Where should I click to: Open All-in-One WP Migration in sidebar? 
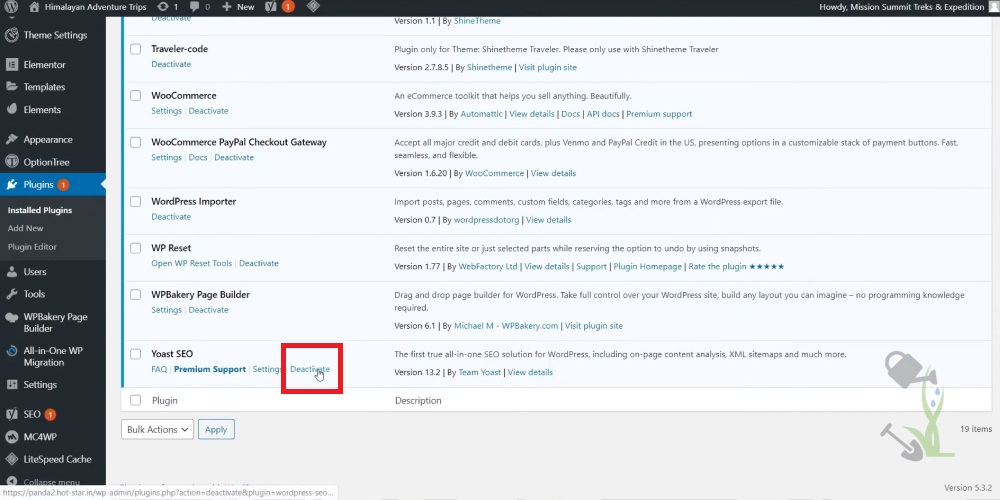click(x=52, y=356)
